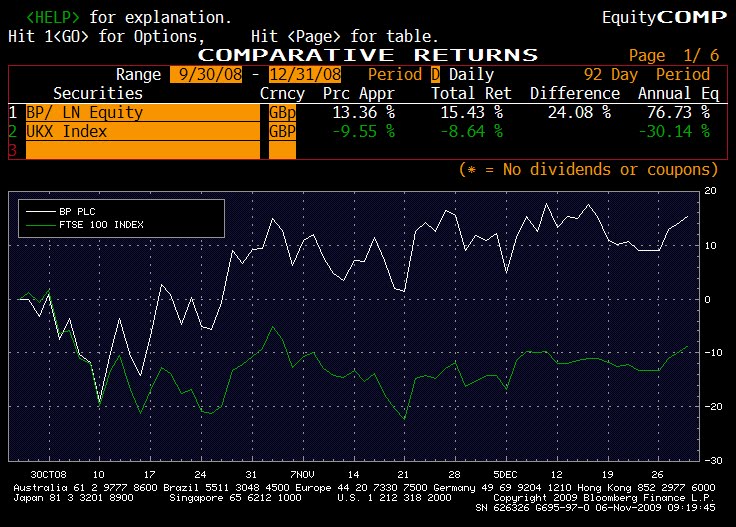The image size is (736, 527).
Task: Select the UKX Index security field
Action: [x=143, y=131]
